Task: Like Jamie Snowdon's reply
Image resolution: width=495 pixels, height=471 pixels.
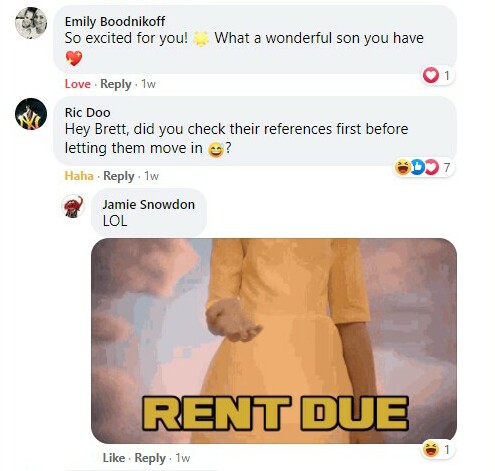Action: click(x=114, y=458)
